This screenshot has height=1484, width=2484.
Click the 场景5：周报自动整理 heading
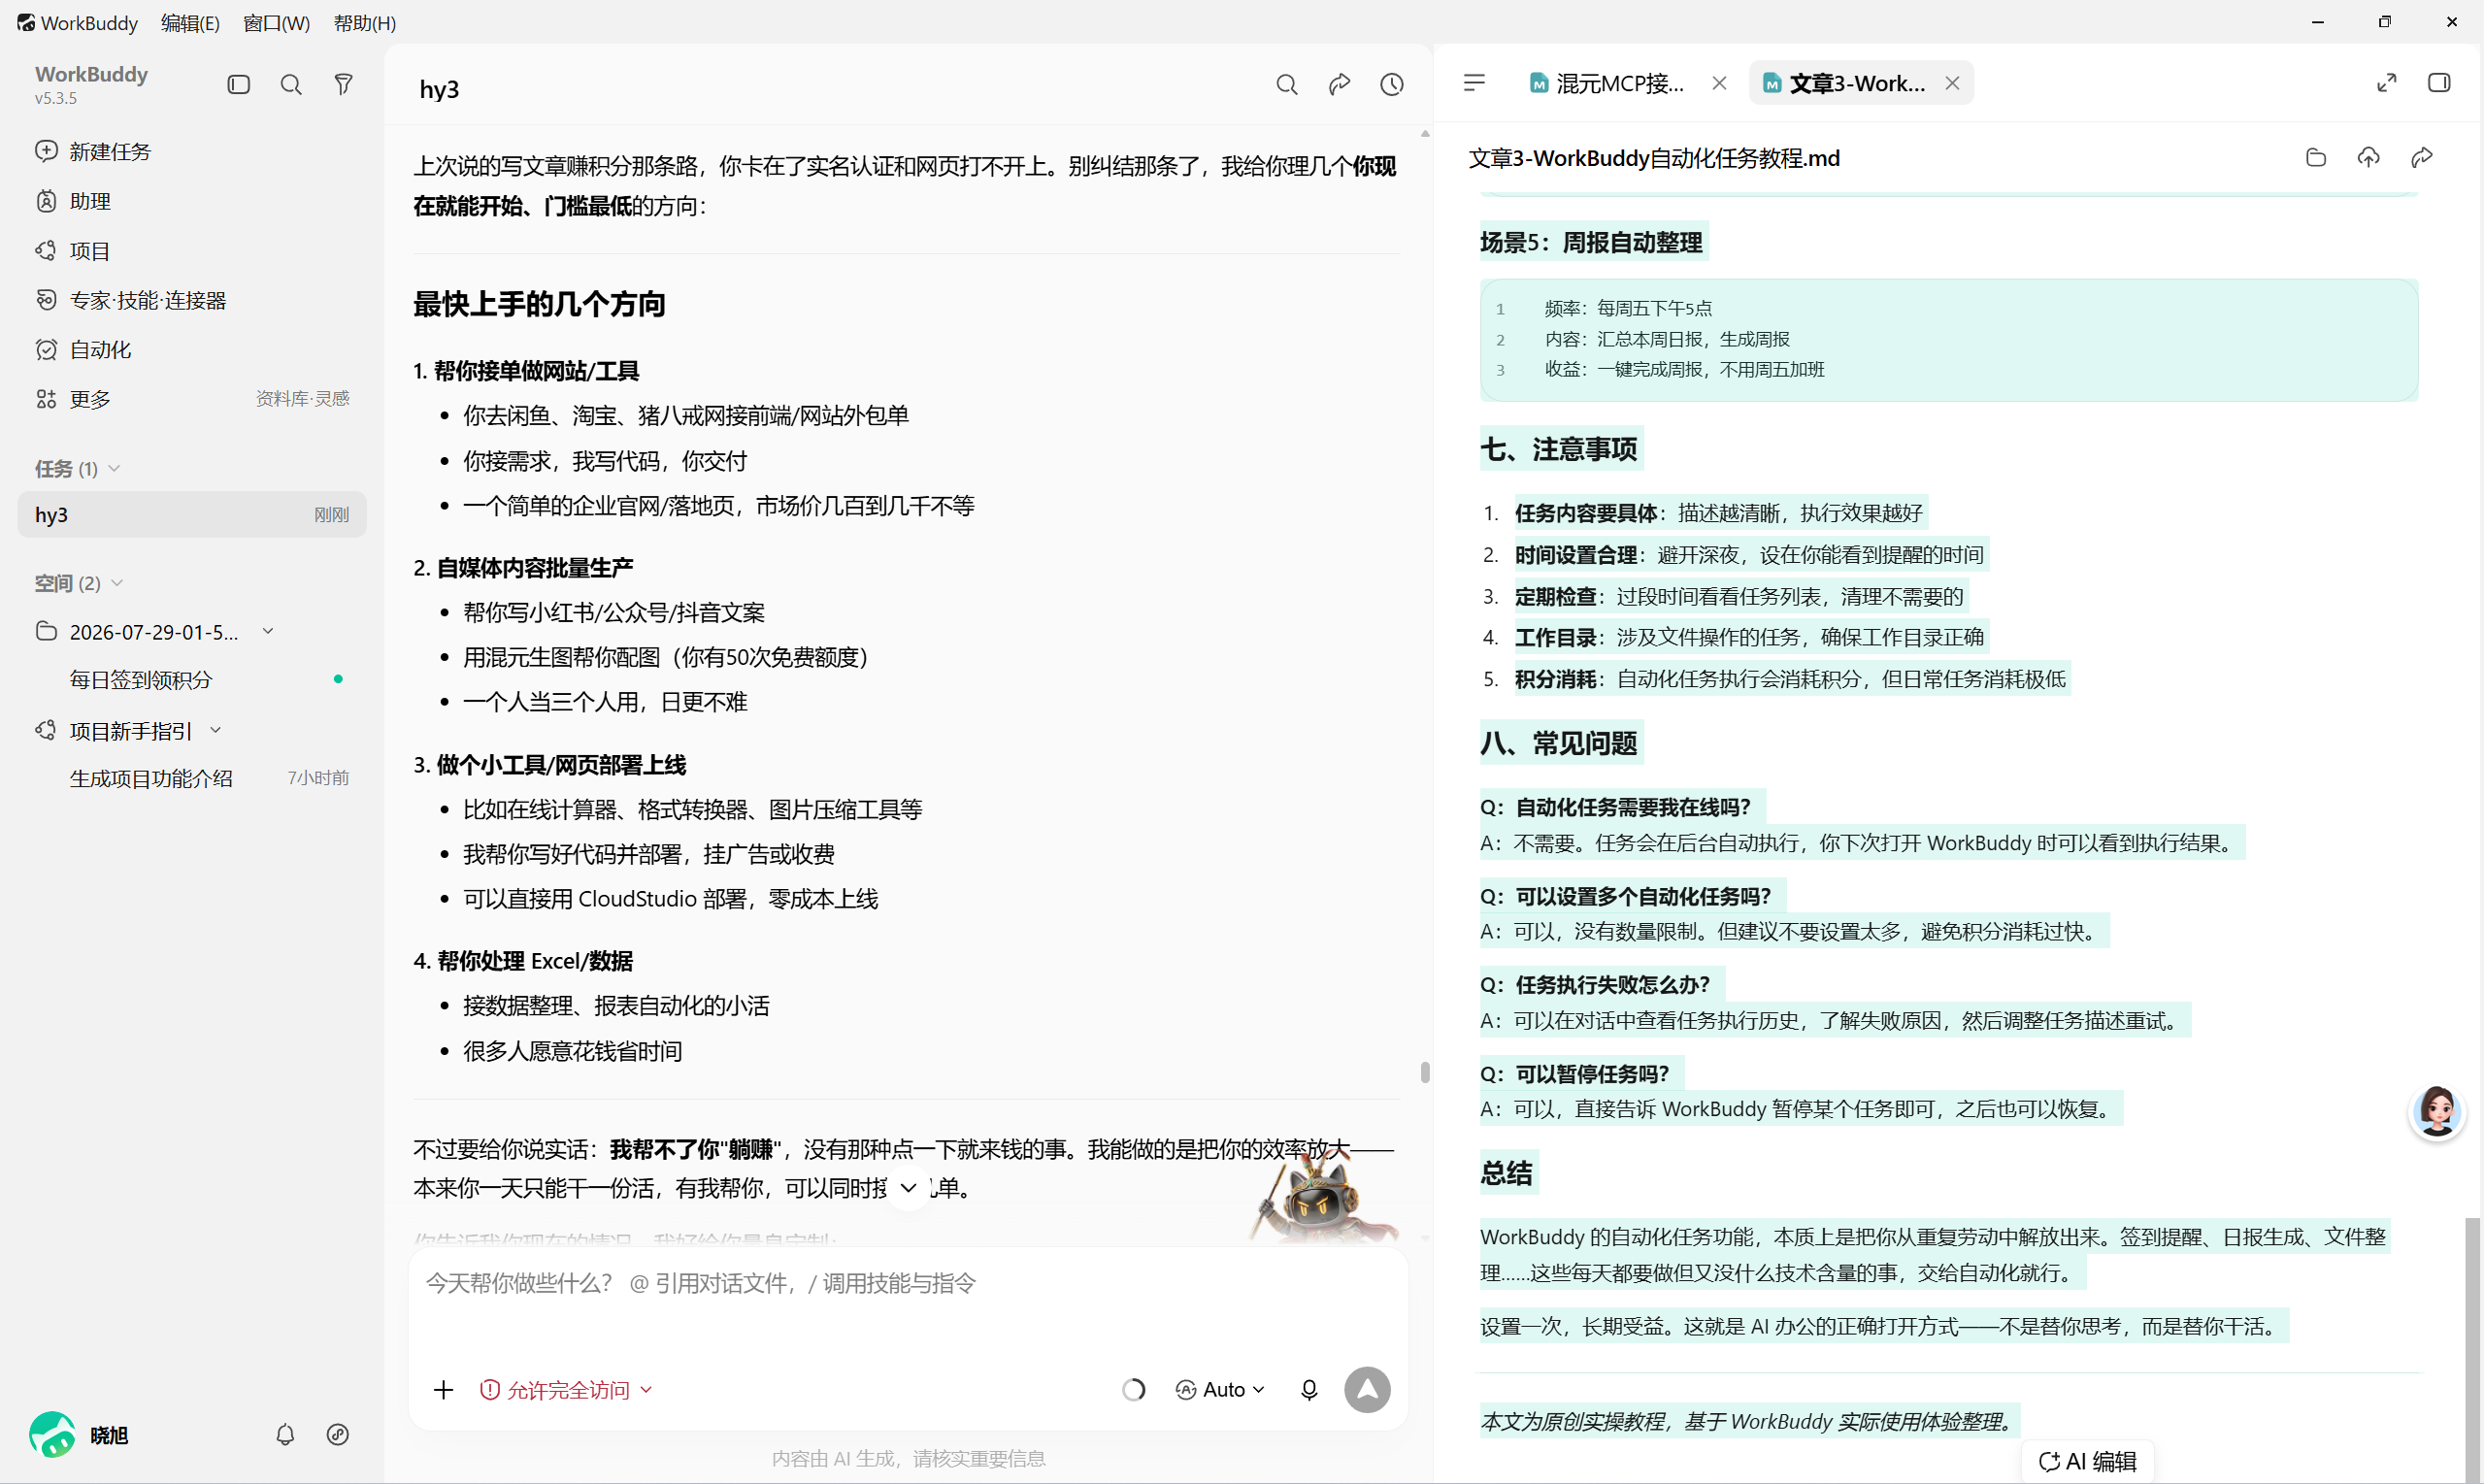1590,242
